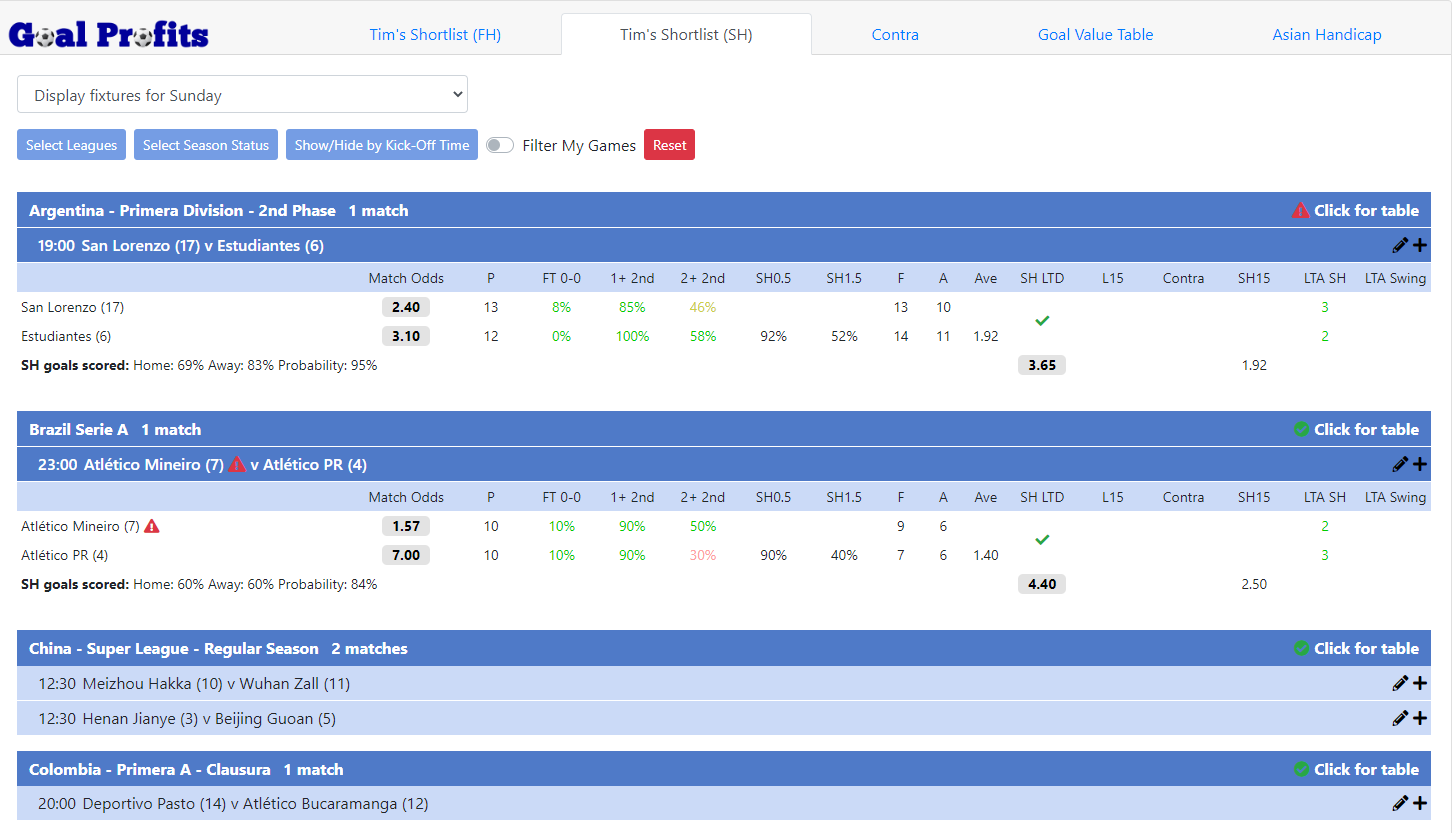The image size is (1453, 833).
Task: Click San Lorenzo FT 0-0 value 8%
Action: tap(561, 307)
